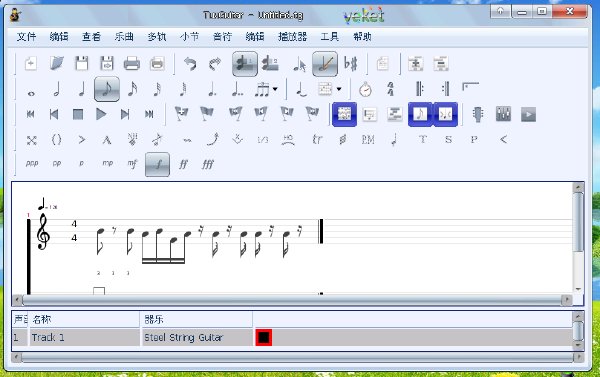Choose Save As floppy icon with arrow
The height and width of the screenshot is (377, 600).
pyautogui.click(x=107, y=64)
